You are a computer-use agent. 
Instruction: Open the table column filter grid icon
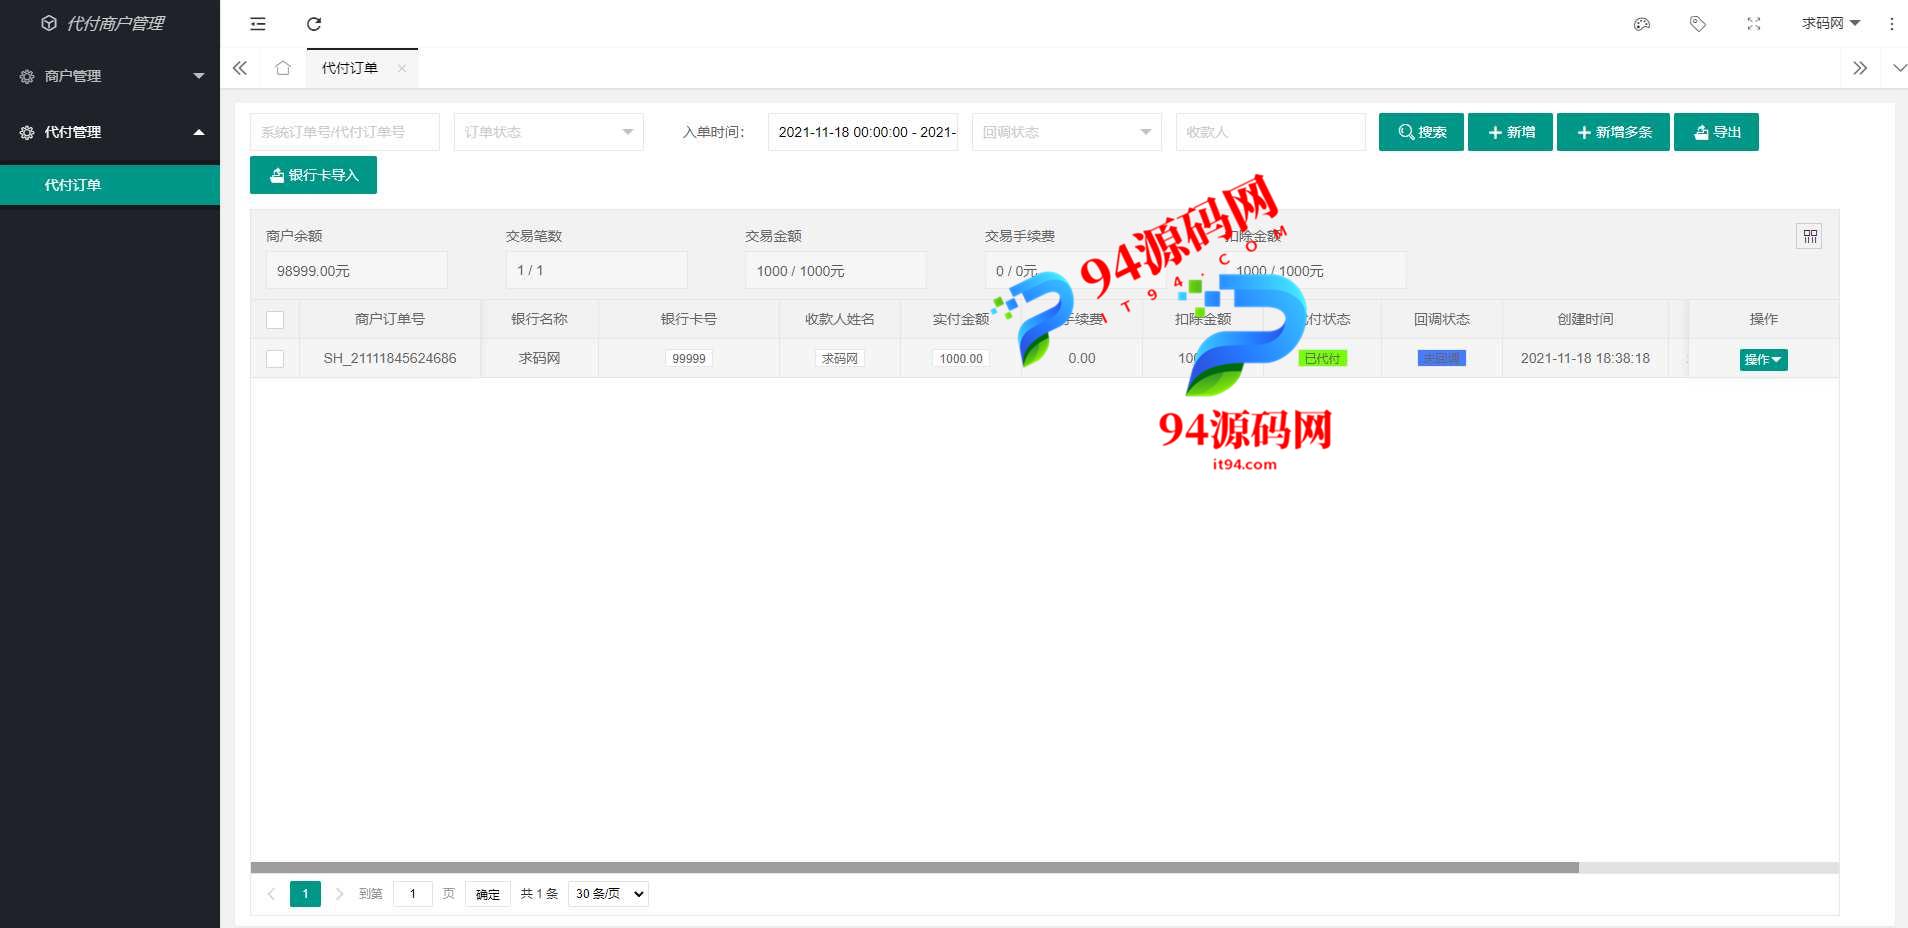[1810, 236]
